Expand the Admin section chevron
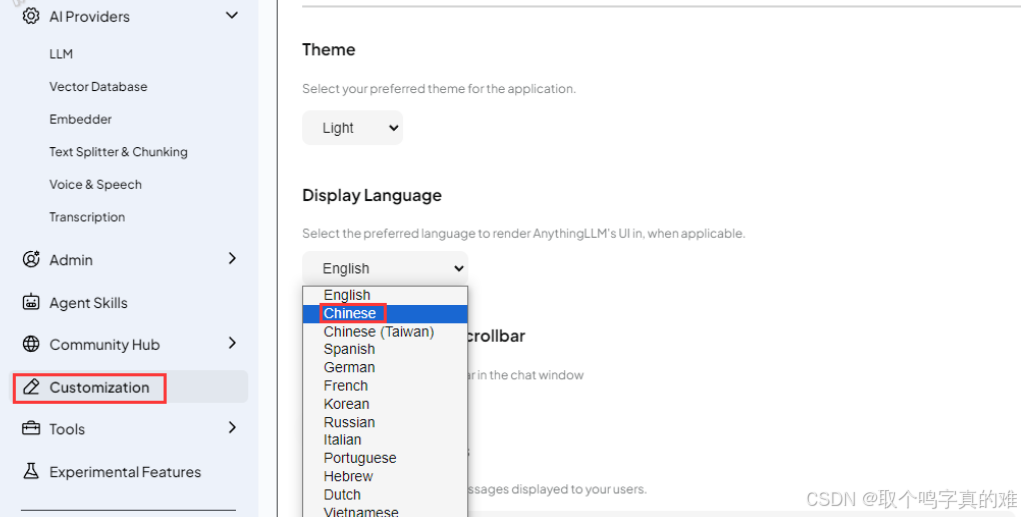 coord(232,258)
